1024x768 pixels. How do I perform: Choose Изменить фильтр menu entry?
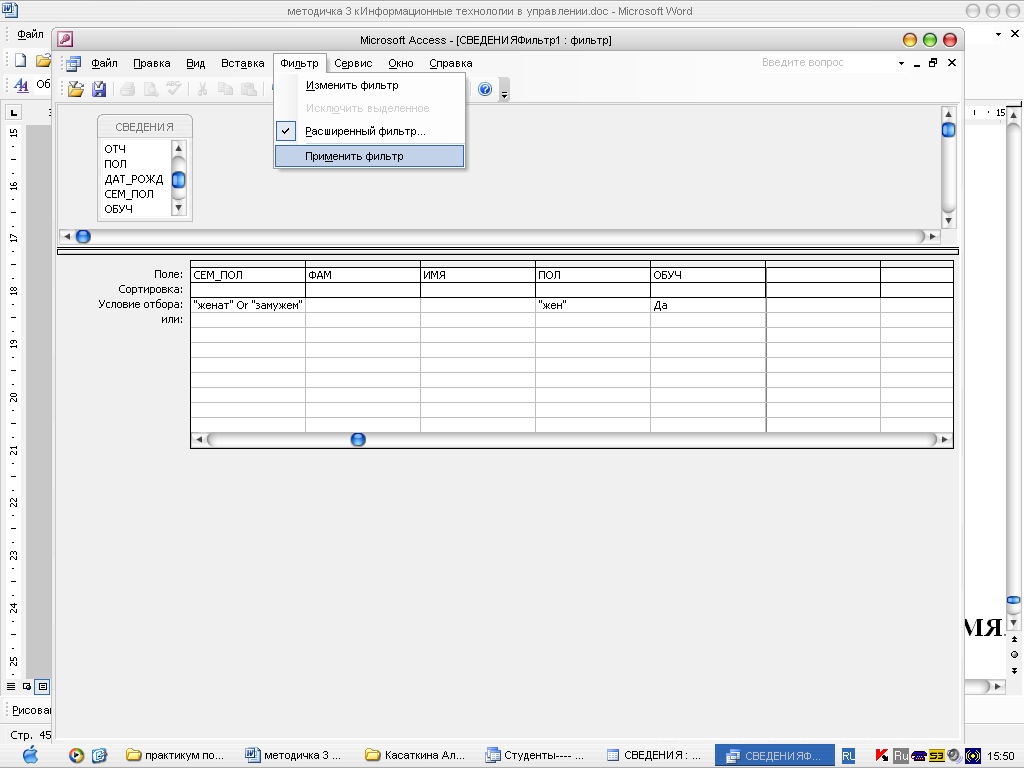pyautogui.click(x=369, y=86)
